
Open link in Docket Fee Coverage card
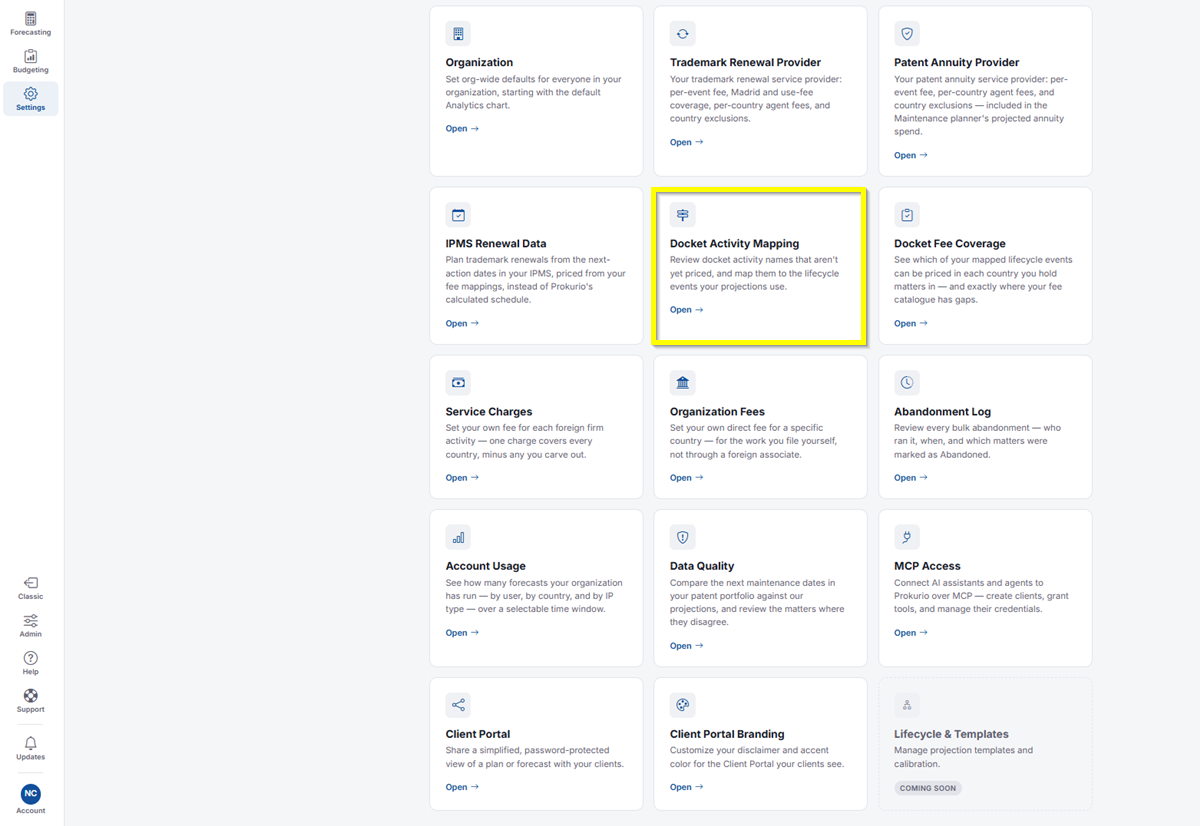click(911, 323)
